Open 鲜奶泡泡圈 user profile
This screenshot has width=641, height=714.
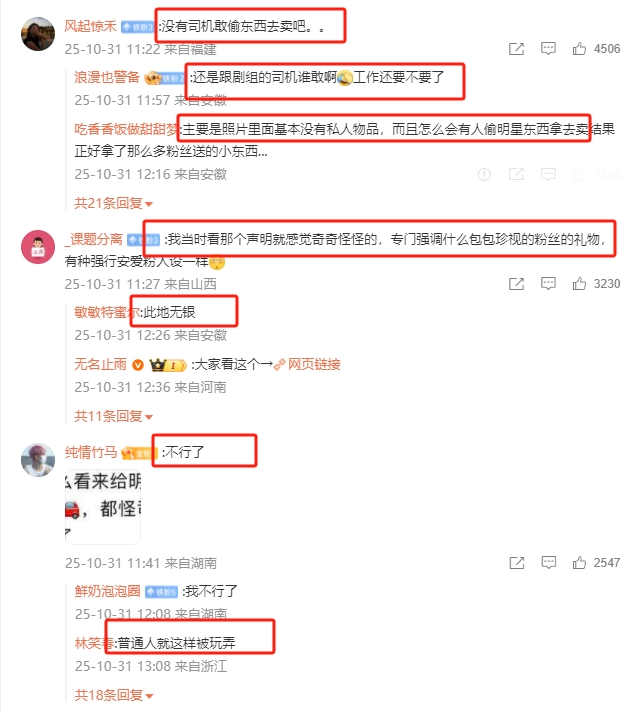pos(107,591)
